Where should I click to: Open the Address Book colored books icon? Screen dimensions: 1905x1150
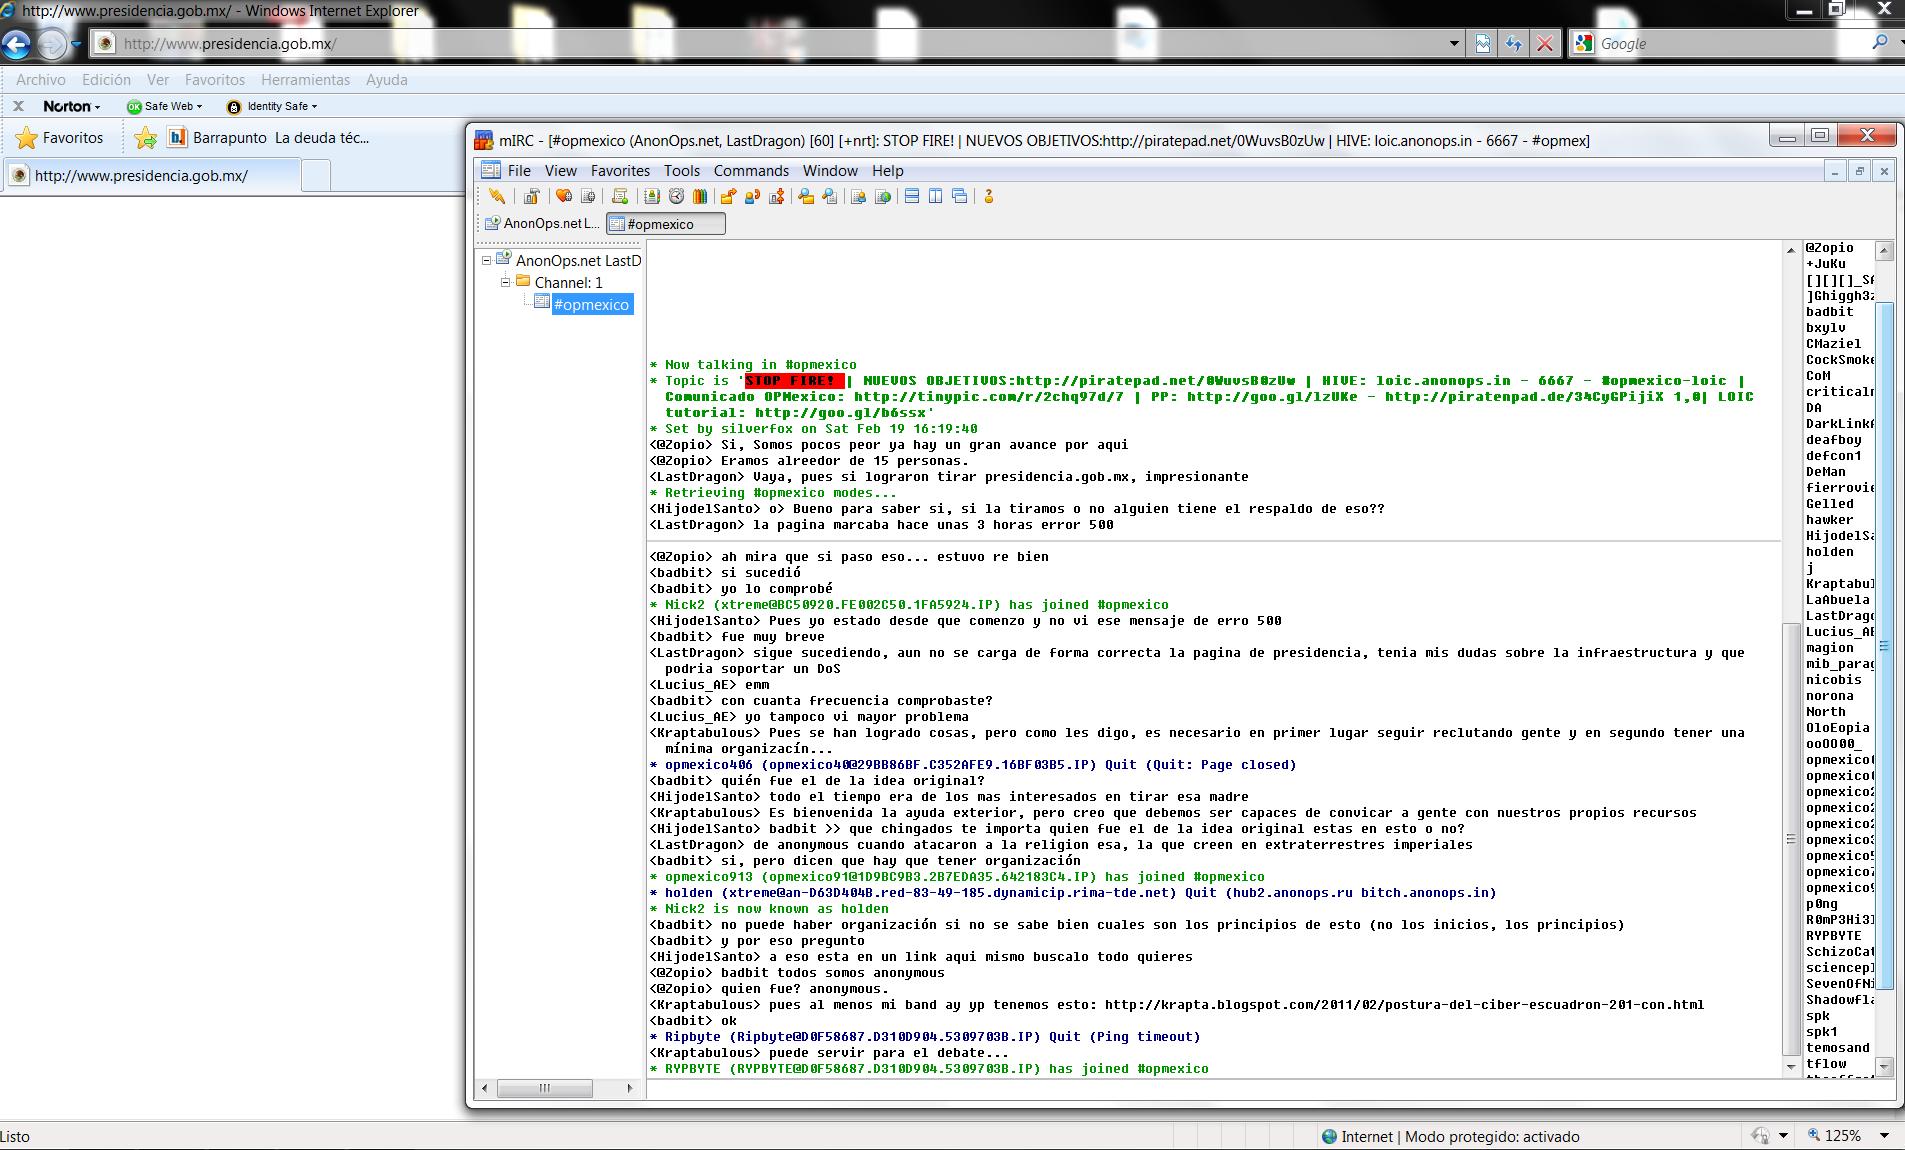[700, 197]
